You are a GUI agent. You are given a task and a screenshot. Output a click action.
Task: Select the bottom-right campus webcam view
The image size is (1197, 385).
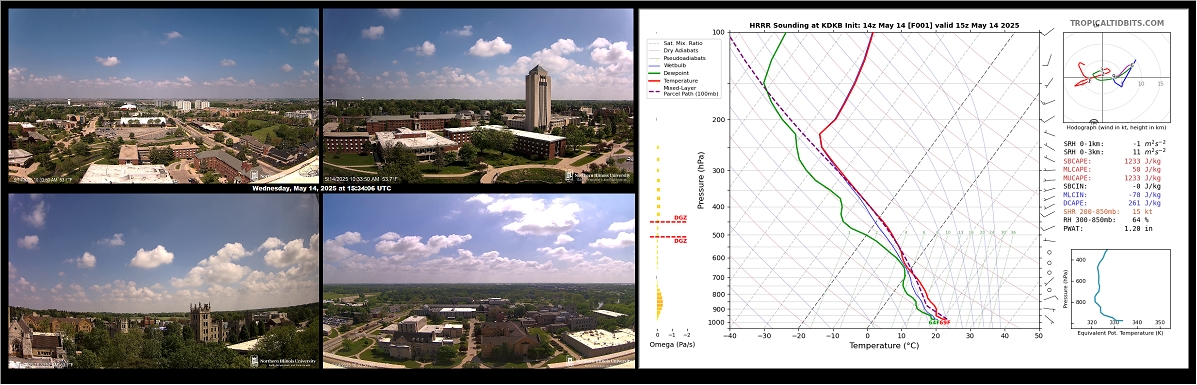pyautogui.click(x=479, y=281)
